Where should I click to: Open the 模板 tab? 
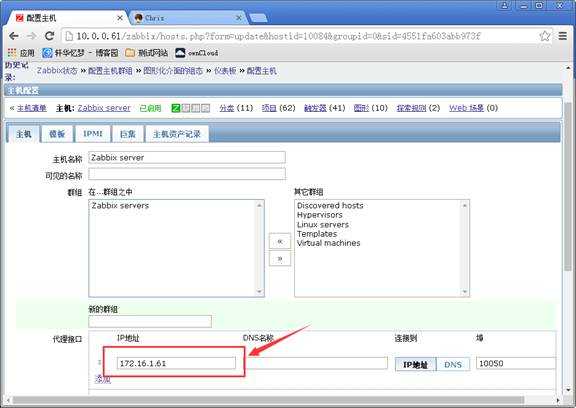tap(57, 134)
